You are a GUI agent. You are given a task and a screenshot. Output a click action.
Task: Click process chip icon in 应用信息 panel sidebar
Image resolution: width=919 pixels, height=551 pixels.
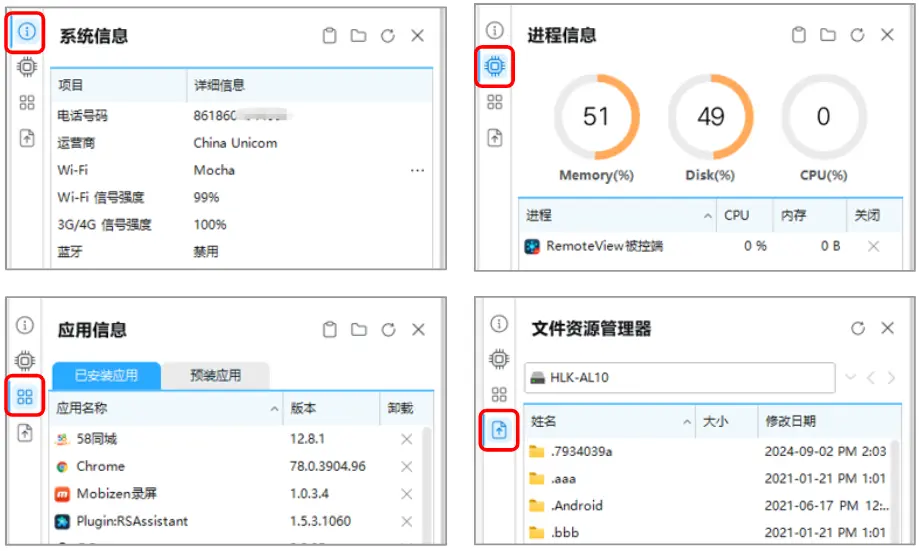(x=25, y=360)
